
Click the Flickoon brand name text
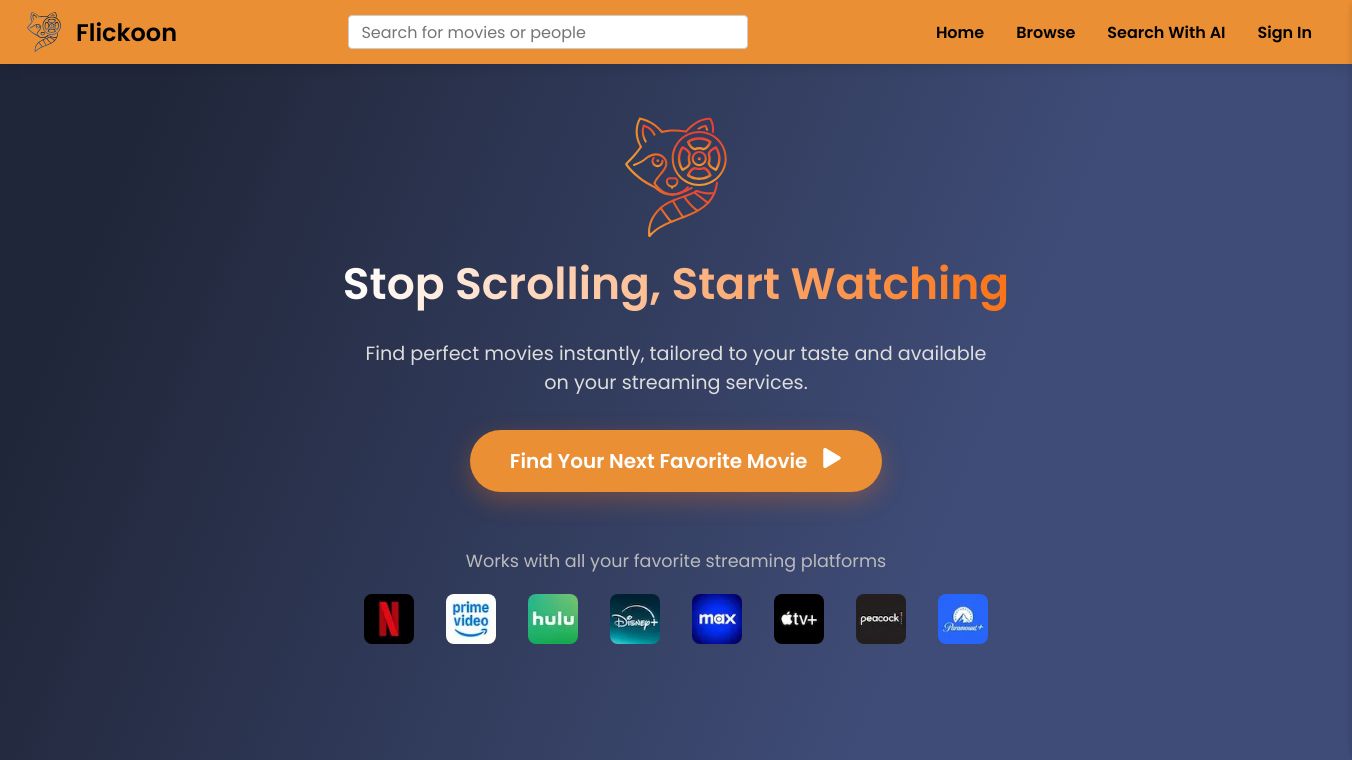tap(126, 32)
